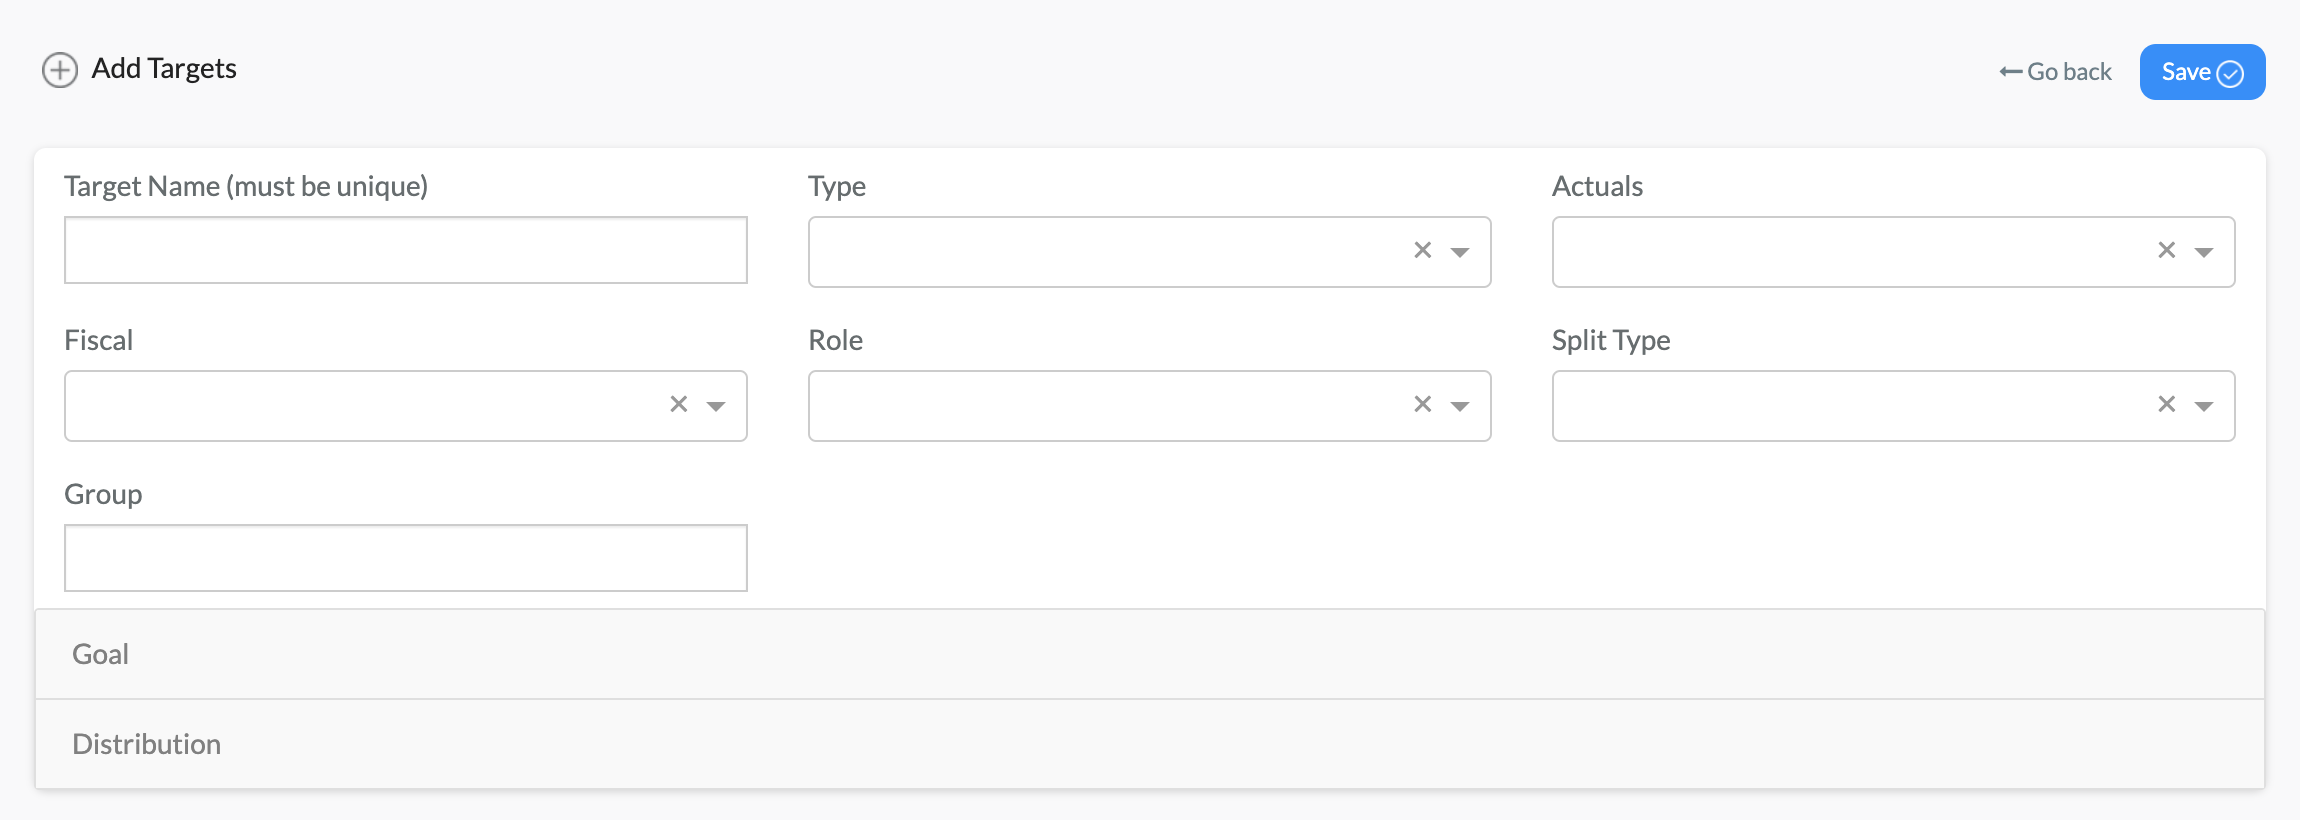Open the Role dropdown arrow
The height and width of the screenshot is (820, 2300).
1460,406
